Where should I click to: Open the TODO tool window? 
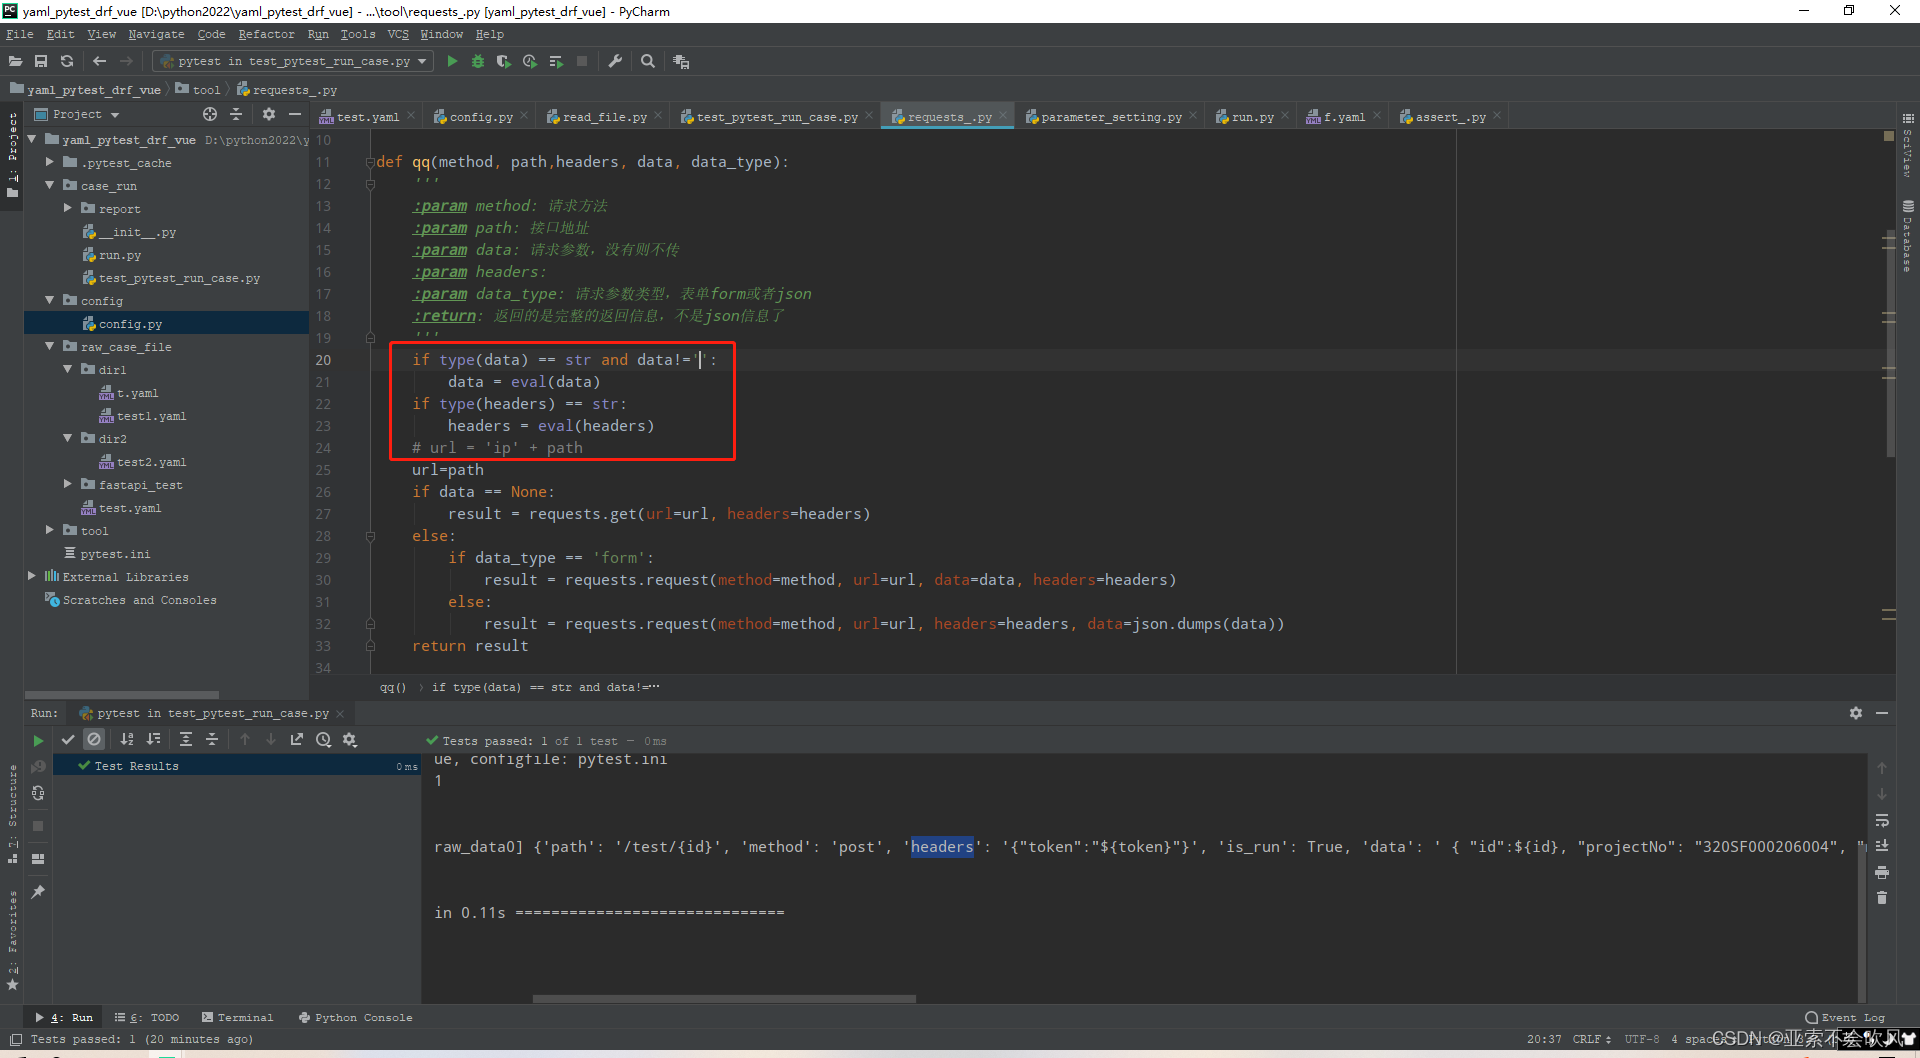click(147, 1017)
